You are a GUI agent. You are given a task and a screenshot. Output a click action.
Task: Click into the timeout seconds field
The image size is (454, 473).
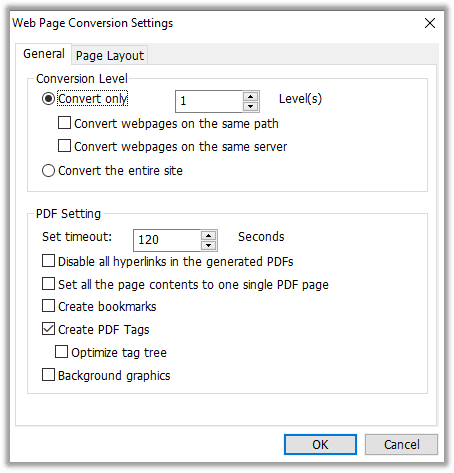coord(167,240)
